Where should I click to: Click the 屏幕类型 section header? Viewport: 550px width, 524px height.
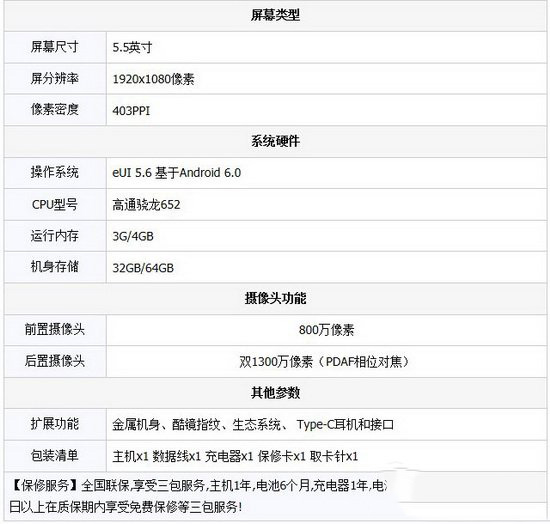(275, 15)
